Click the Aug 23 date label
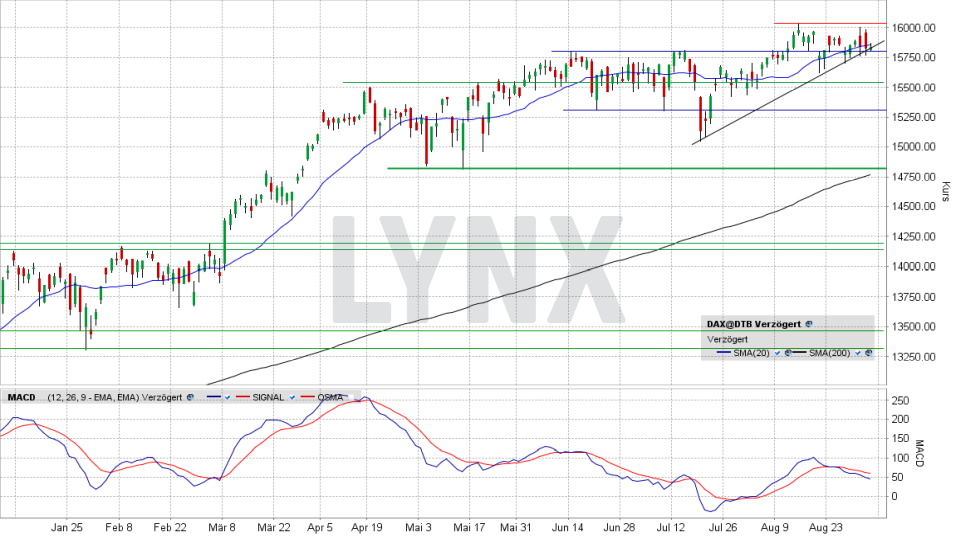This screenshot has width=960, height=540. (x=825, y=528)
